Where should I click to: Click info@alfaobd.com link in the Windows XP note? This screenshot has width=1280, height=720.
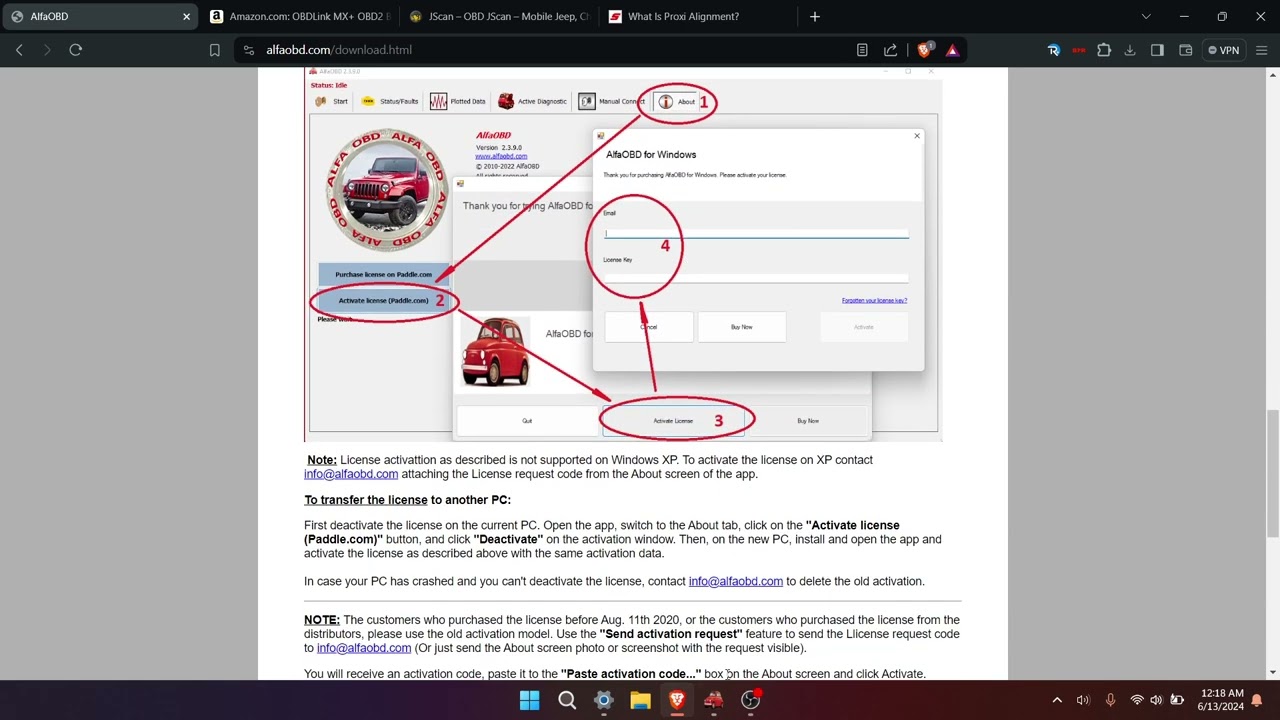pos(351,474)
